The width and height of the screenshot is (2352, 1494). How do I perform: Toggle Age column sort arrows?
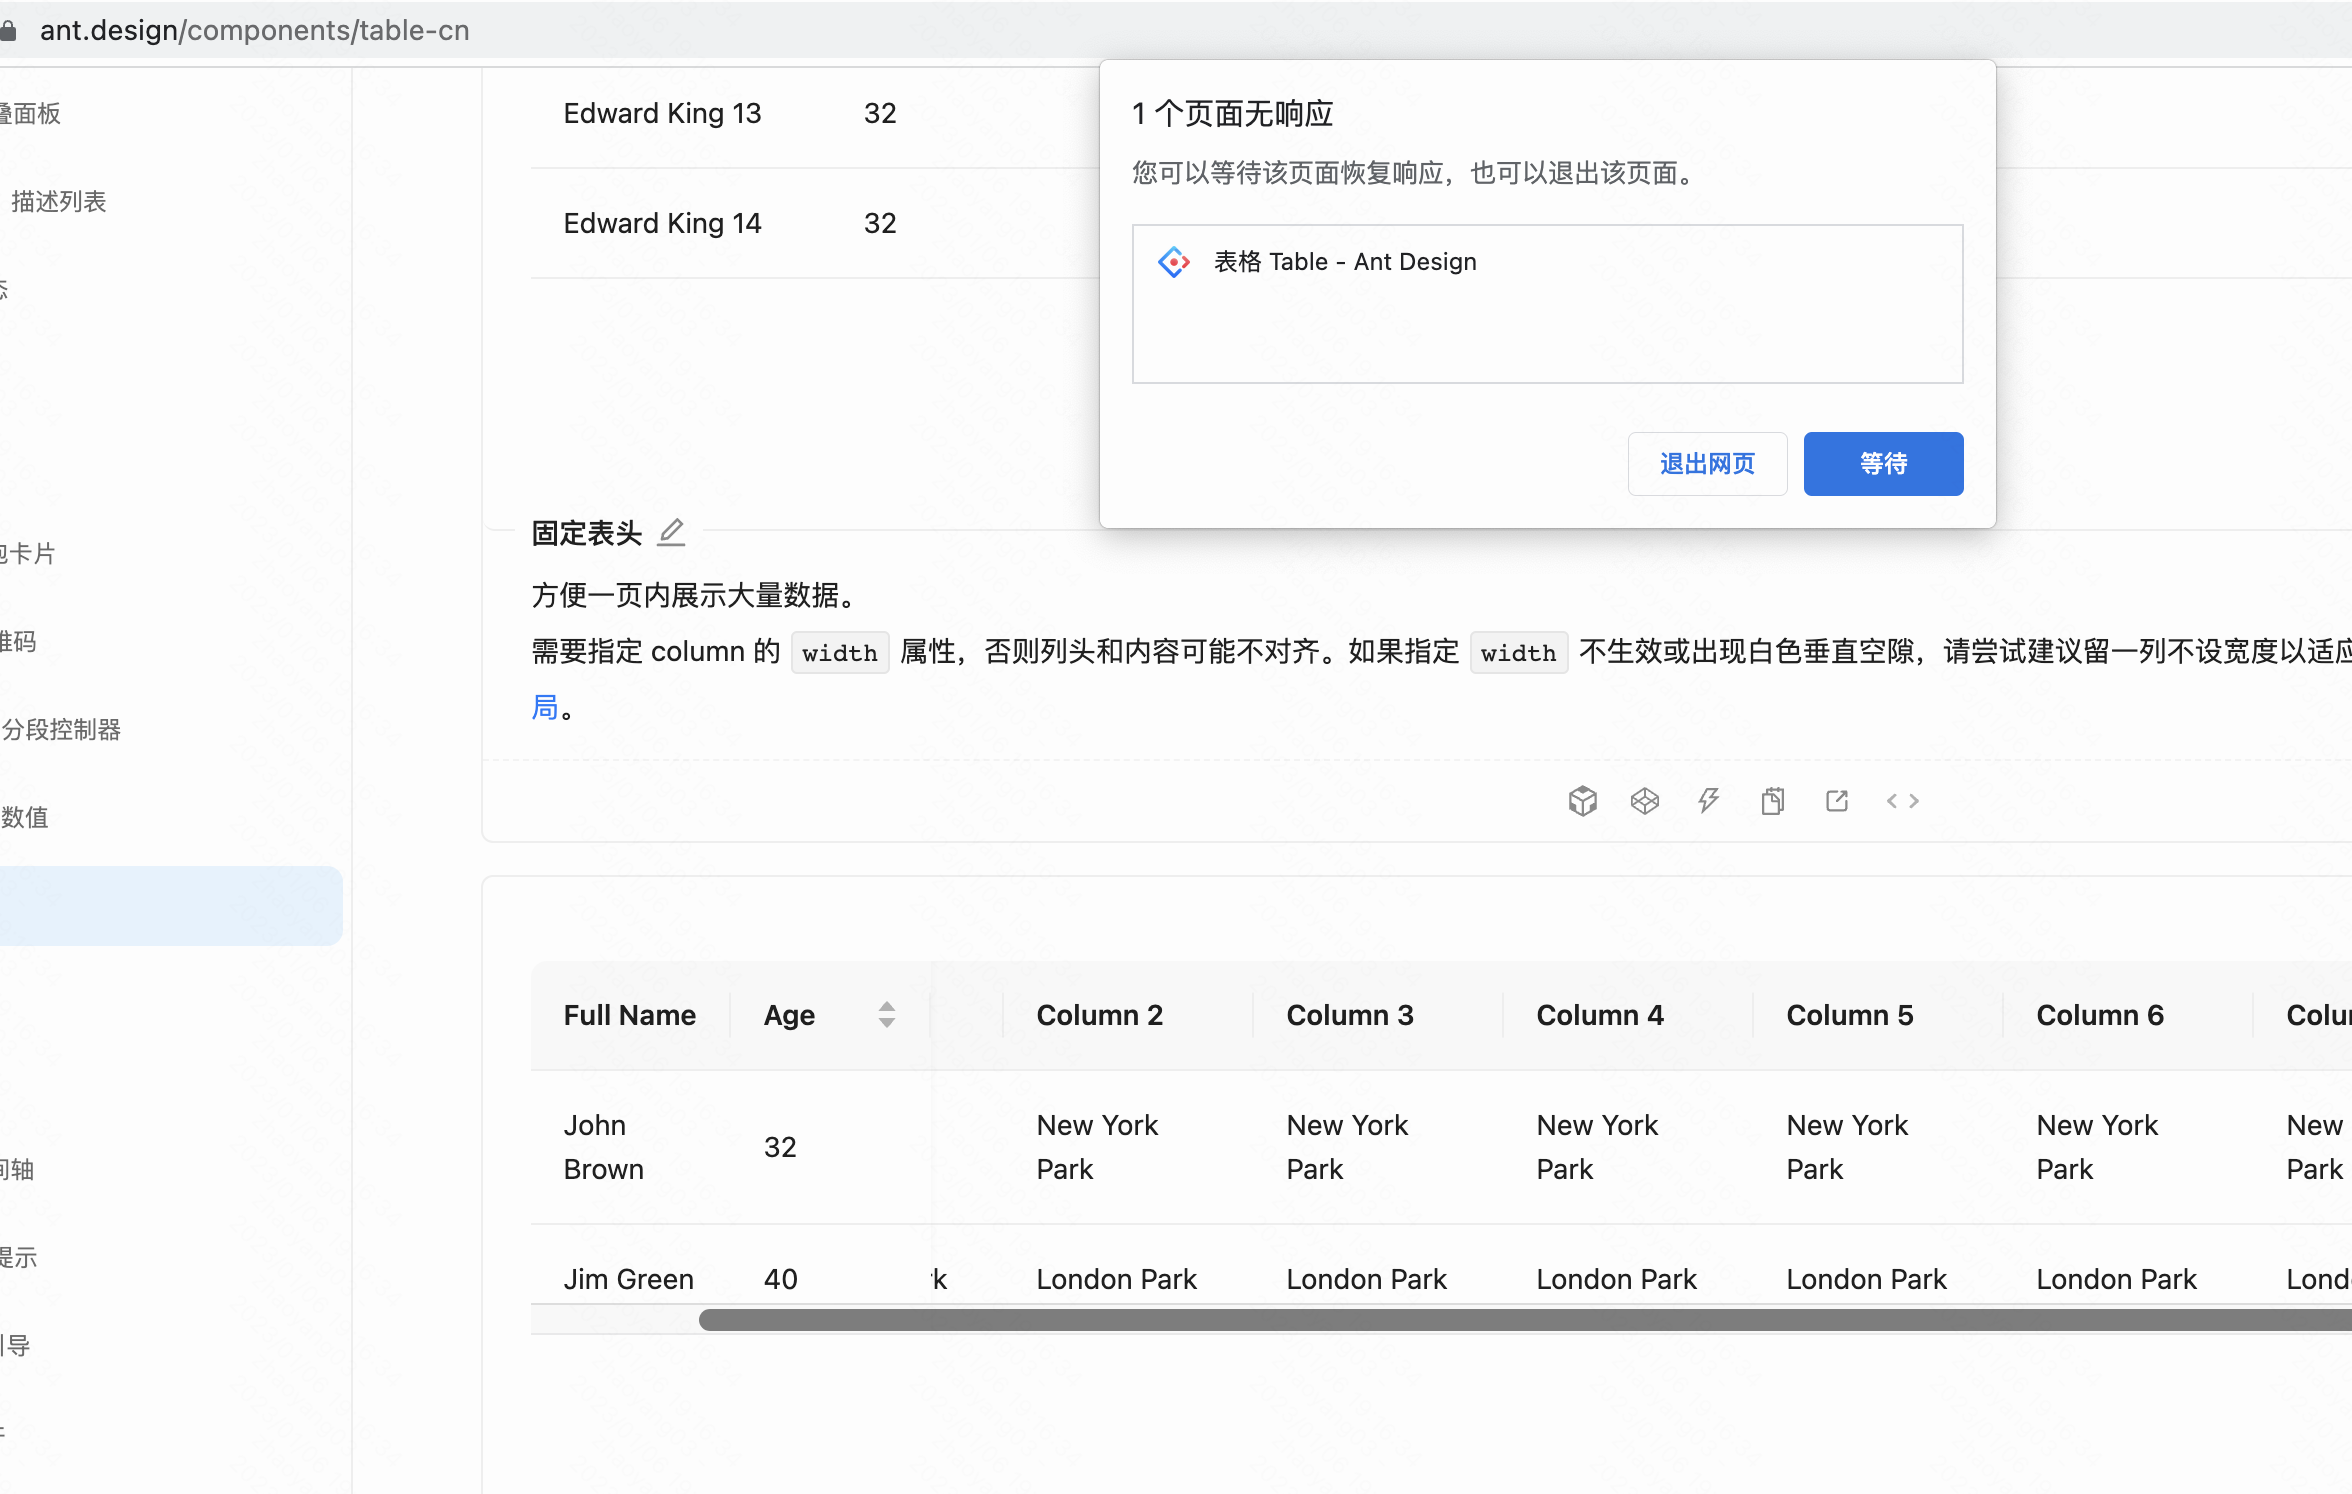tap(886, 1015)
